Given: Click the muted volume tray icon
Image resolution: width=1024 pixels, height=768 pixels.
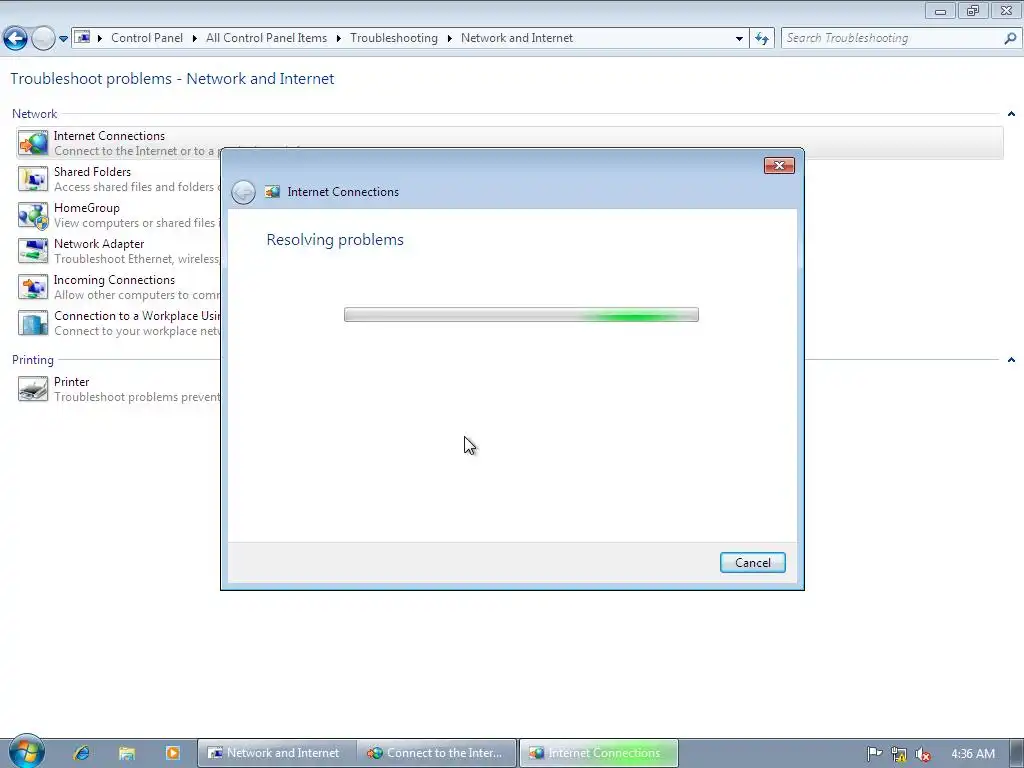Looking at the screenshot, I should [x=923, y=754].
